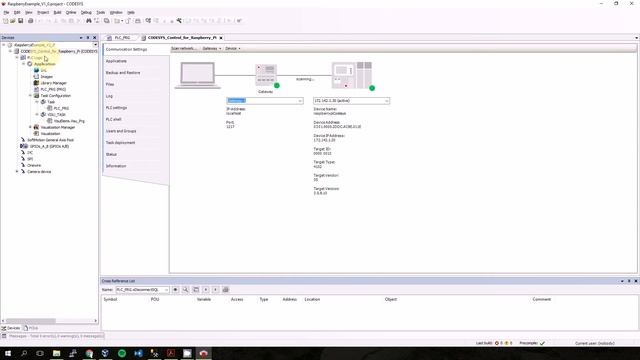Click the Symbol column header
640x360 pixels.
[110, 299]
